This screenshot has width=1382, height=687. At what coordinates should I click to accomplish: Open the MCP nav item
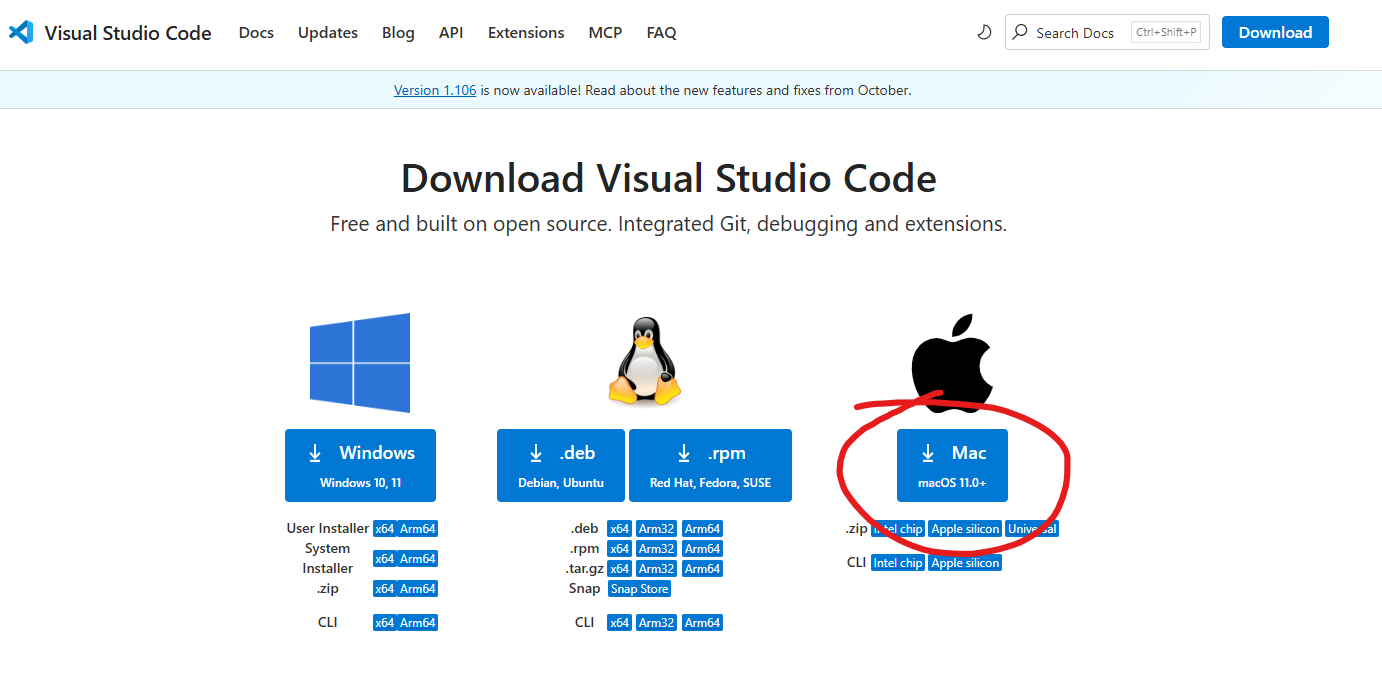click(x=605, y=32)
